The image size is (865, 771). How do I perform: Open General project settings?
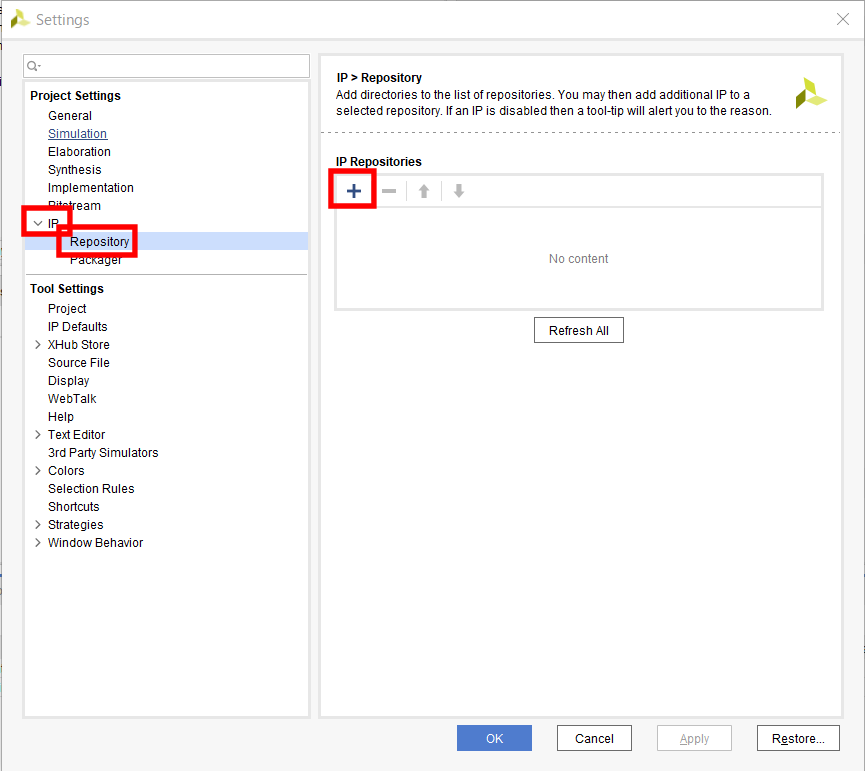coord(70,116)
